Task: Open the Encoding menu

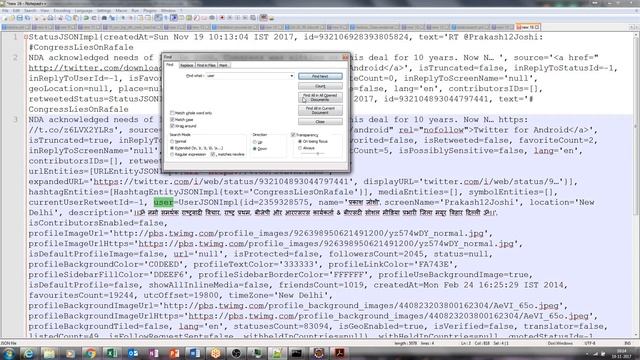Action: click(62, 11)
